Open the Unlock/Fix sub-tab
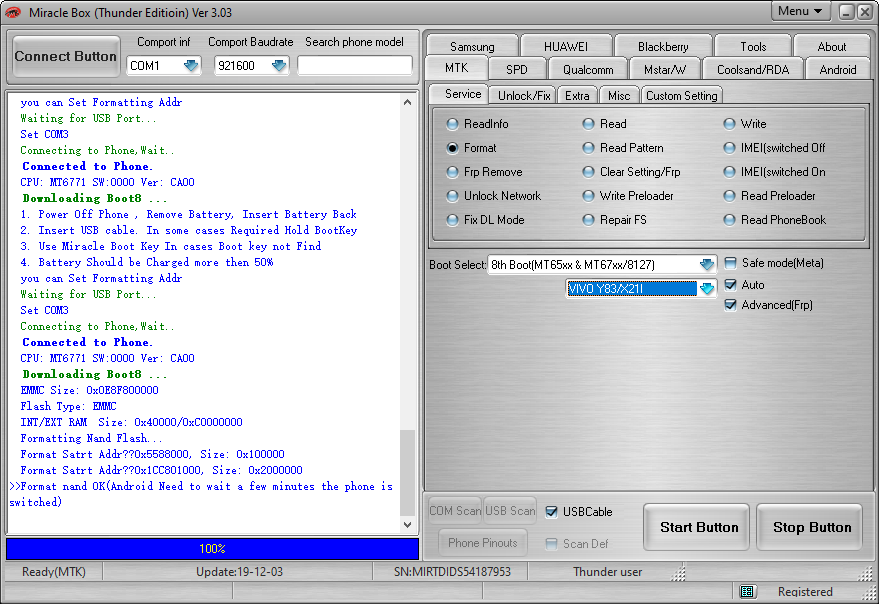This screenshot has width=879, height=604. tap(524, 95)
